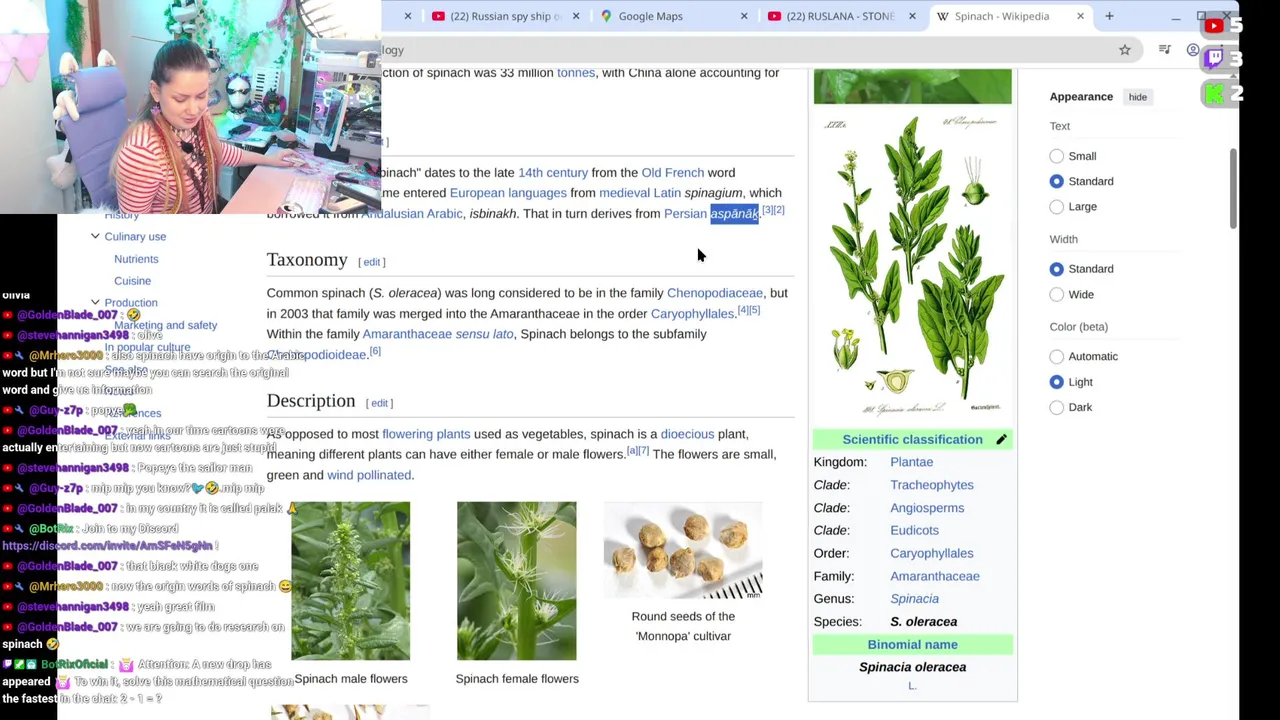Viewport: 1280px width, 720px height.
Task: Open the flowering plants link
Action: coord(426,434)
